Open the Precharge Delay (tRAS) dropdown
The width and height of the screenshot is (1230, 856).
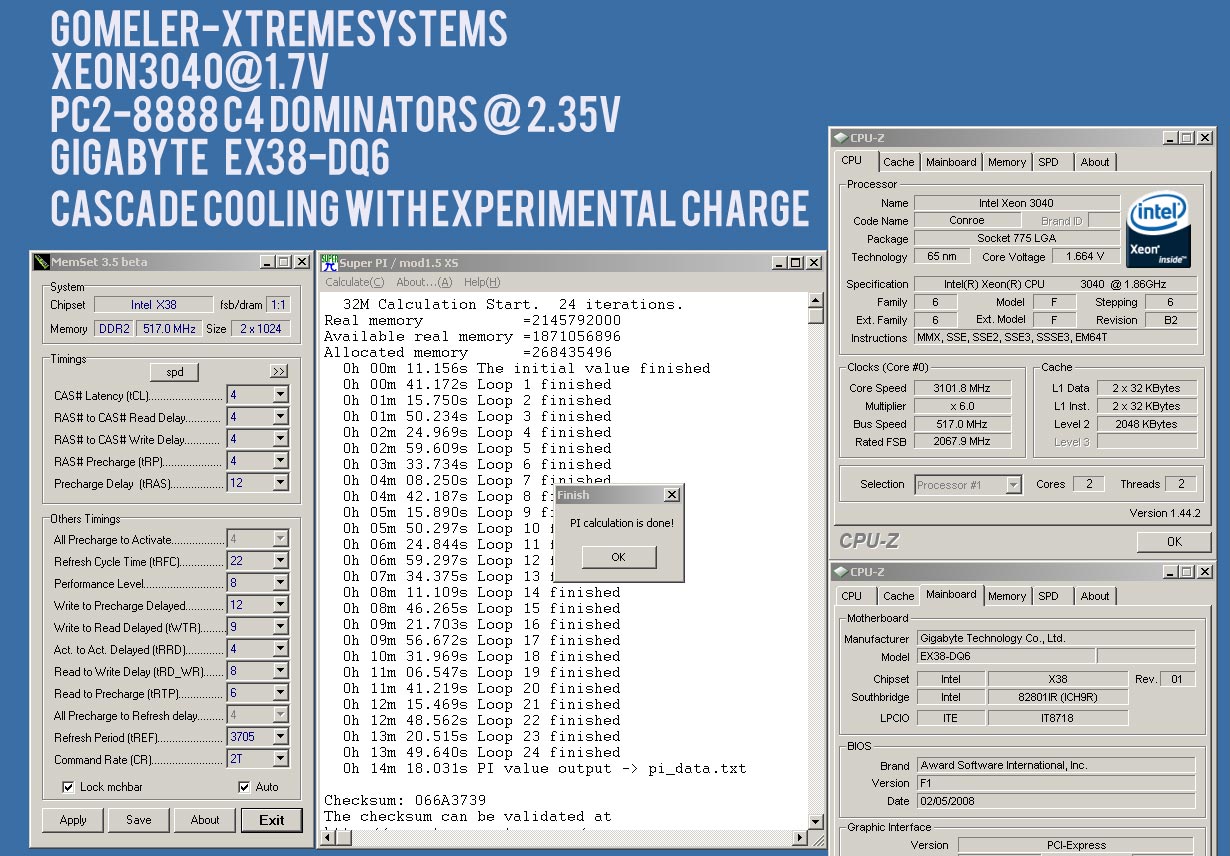(280, 483)
